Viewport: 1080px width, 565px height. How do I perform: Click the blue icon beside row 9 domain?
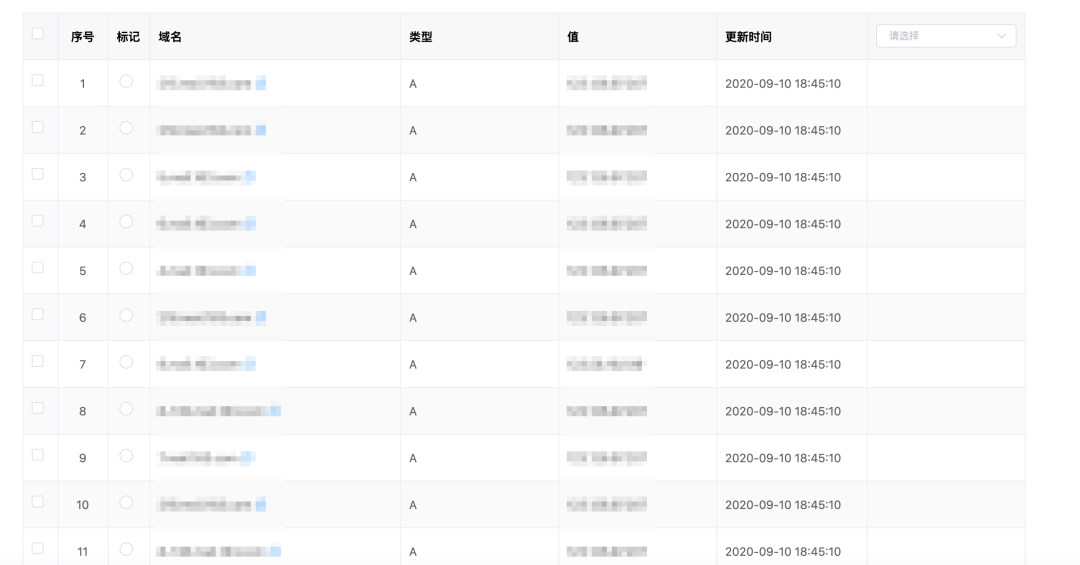(248, 458)
